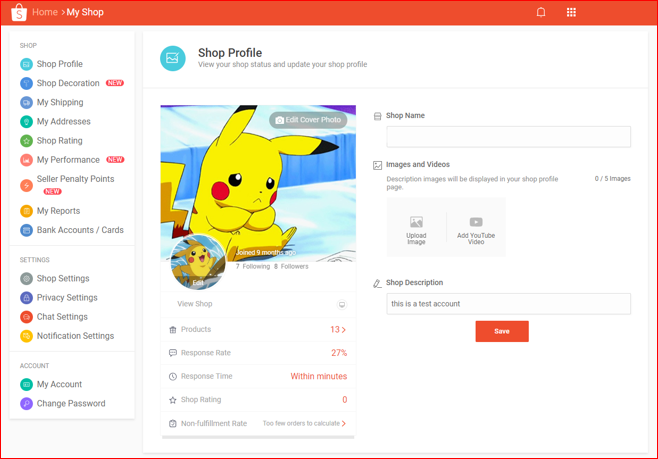Click the Shop Decoration sidebar icon

tap(27, 83)
